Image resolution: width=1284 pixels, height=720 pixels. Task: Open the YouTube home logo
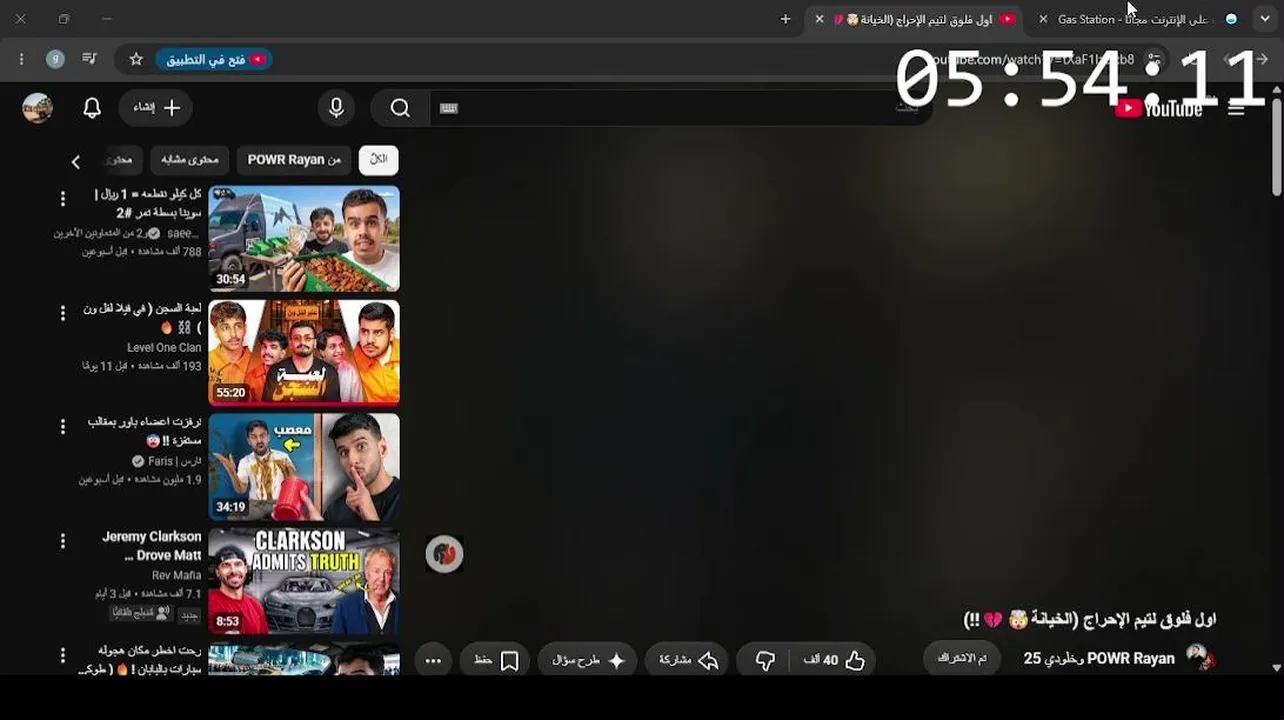click(x=1158, y=108)
